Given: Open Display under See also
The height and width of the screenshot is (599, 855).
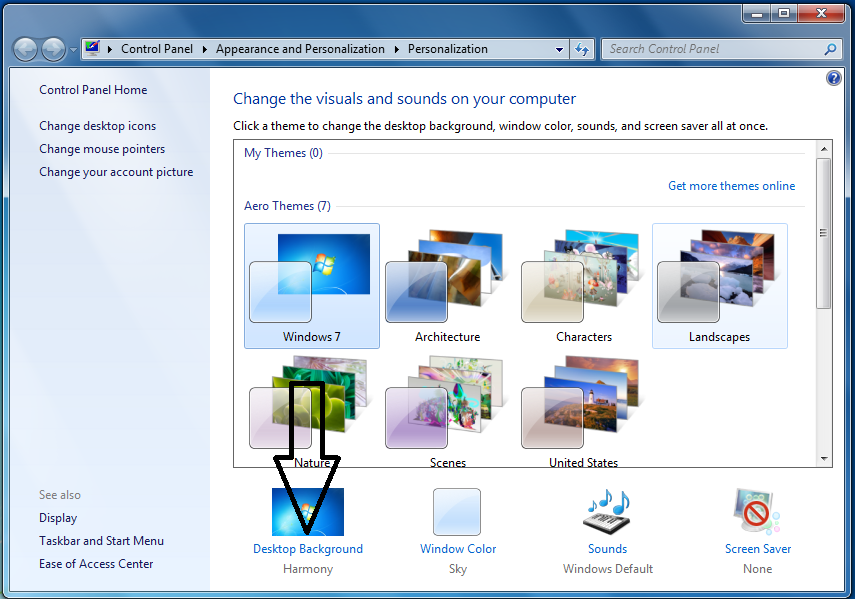Looking at the screenshot, I should 58,518.
